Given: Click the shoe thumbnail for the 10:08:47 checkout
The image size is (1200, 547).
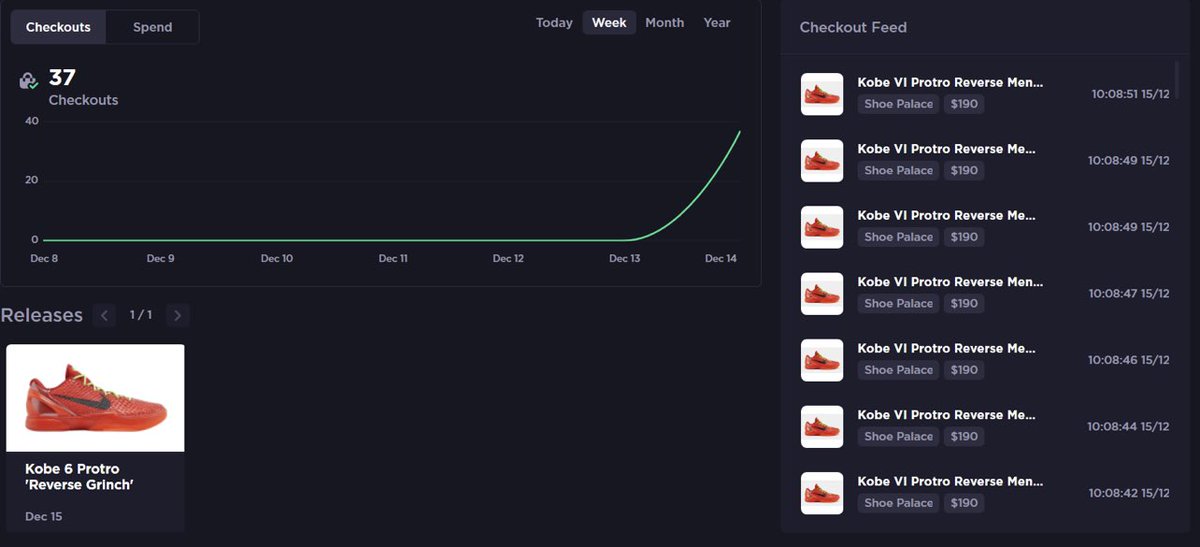Looking at the screenshot, I should pos(822,293).
